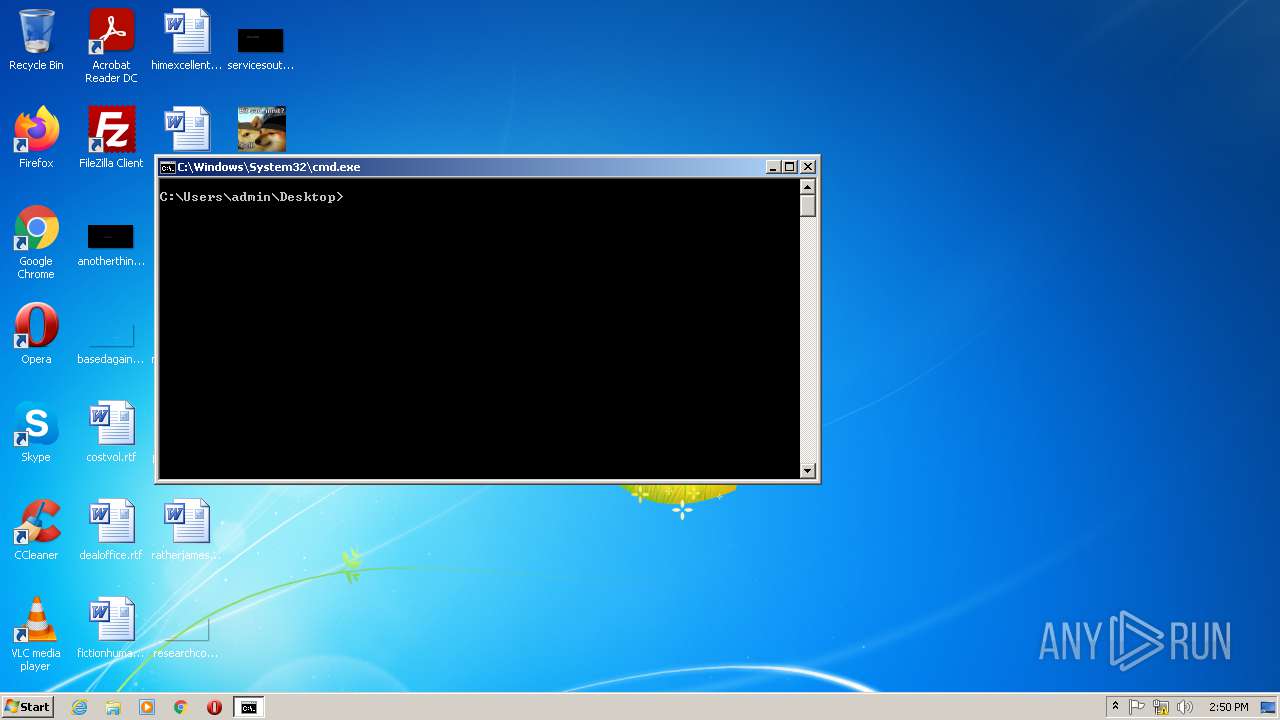Maximize the cmd.exe window
The height and width of the screenshot is (720, 1280).
coord(789,167)
